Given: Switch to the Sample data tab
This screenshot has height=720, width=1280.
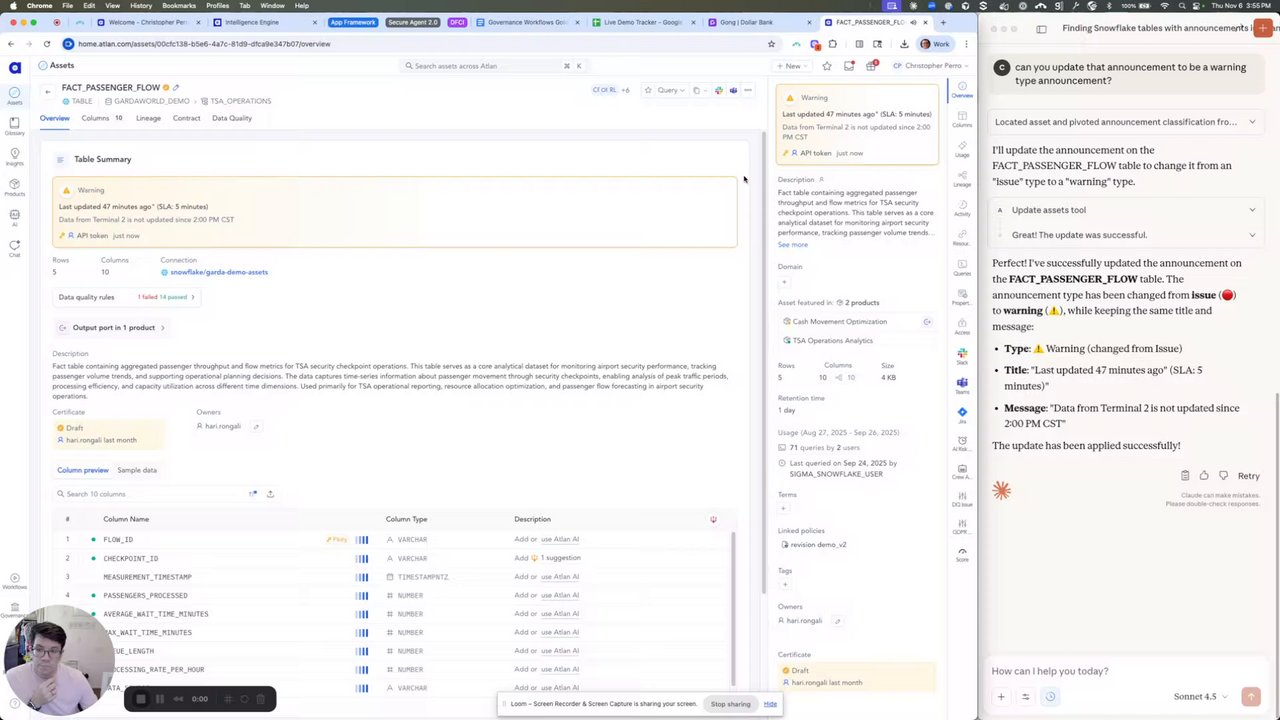Looking at the screenshot, I should click(137, 470).
